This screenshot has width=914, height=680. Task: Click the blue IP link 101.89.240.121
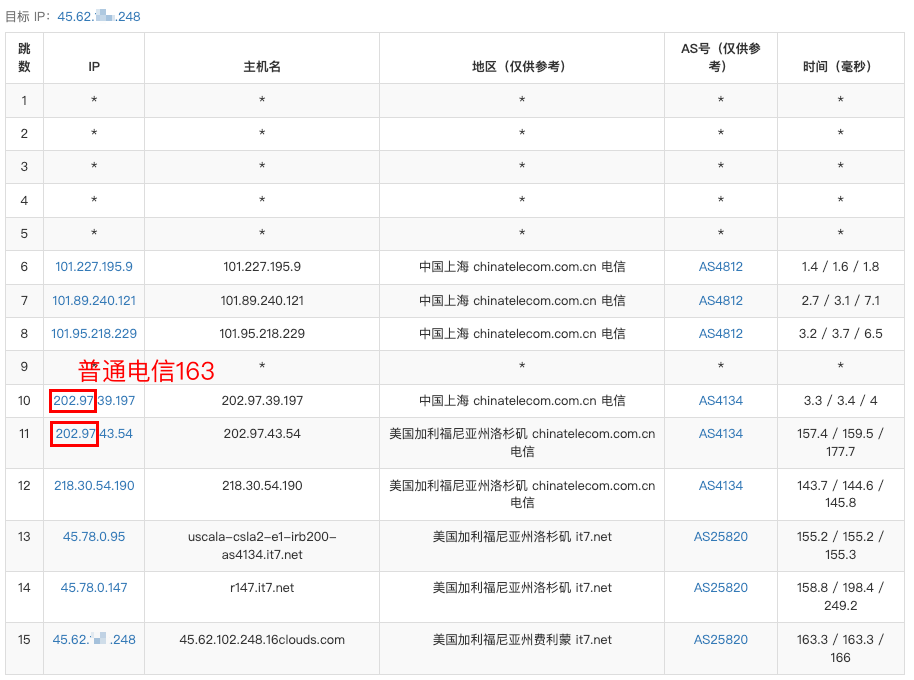94,300
